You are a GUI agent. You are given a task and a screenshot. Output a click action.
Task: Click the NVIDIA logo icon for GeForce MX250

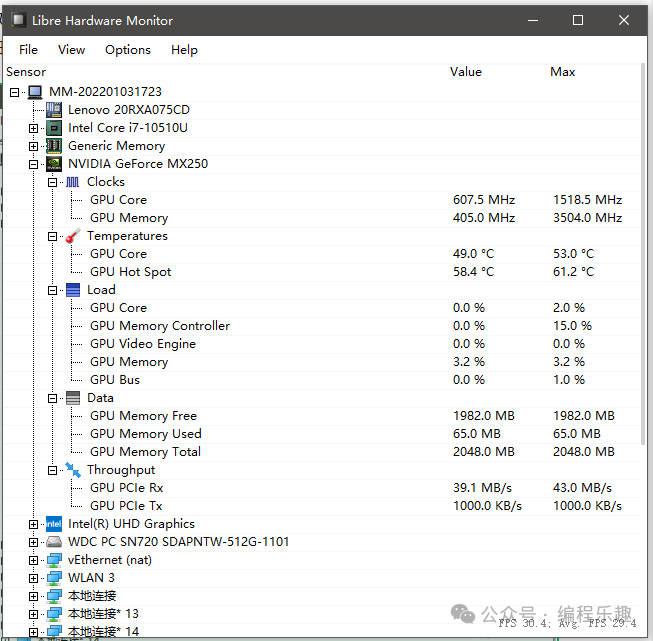point(54,164)
